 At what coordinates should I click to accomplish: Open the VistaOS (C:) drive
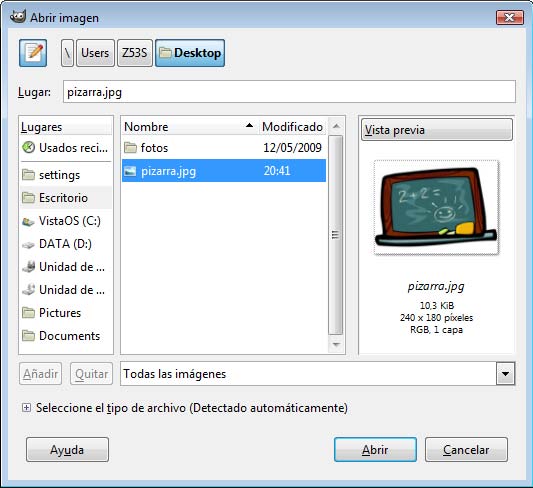coord(66,221)
